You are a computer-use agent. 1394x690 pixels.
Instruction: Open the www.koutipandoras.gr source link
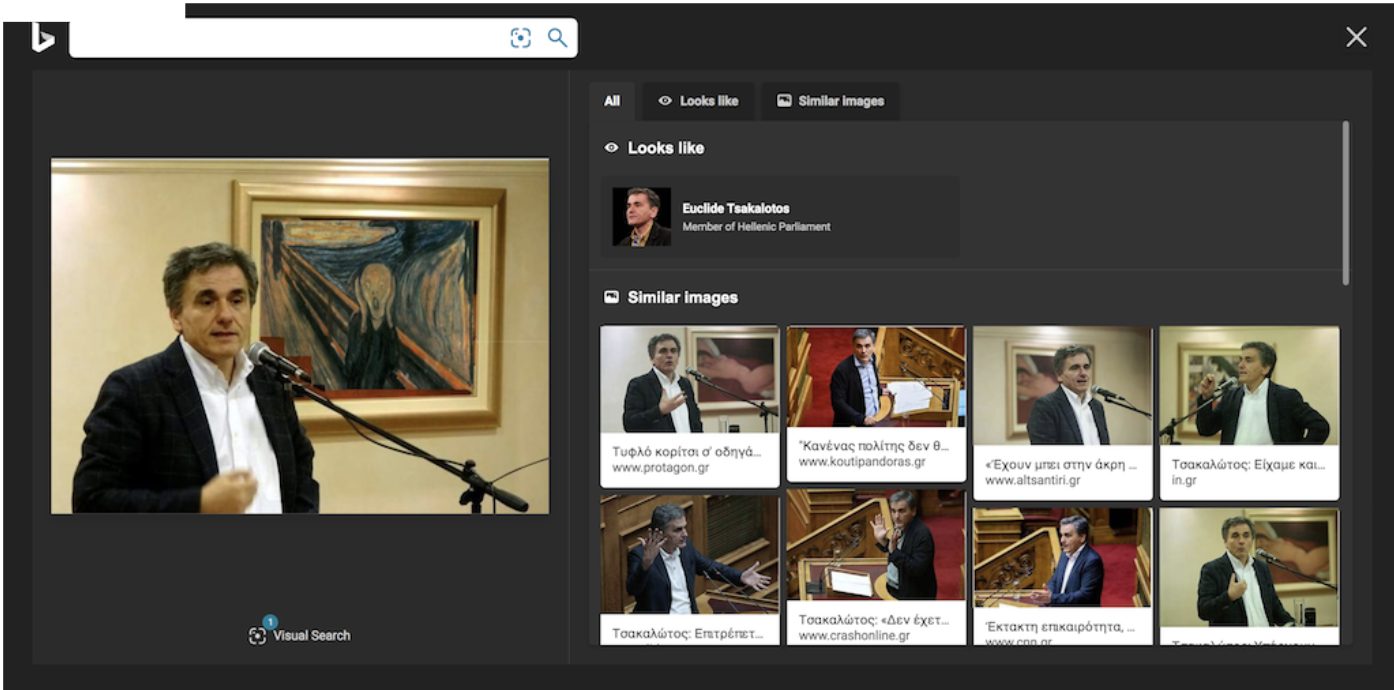click(861, 462)
